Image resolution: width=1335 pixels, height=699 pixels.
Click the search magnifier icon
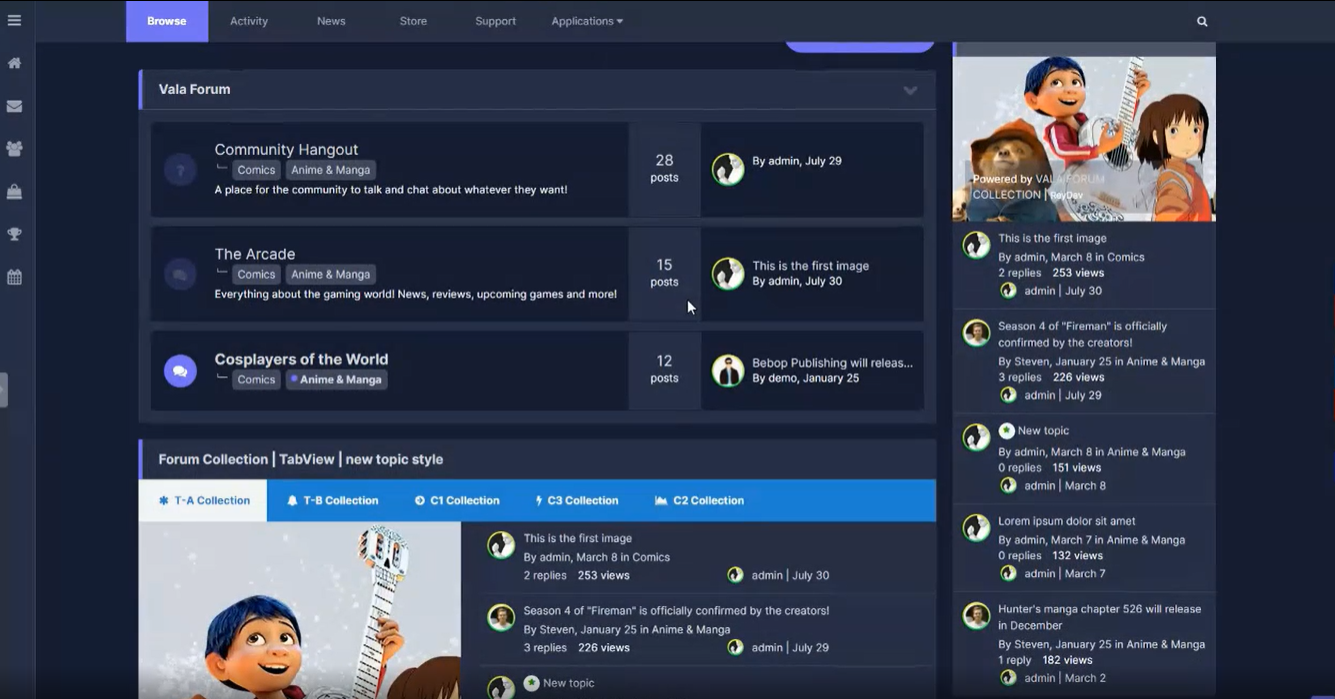point(1202,21)
